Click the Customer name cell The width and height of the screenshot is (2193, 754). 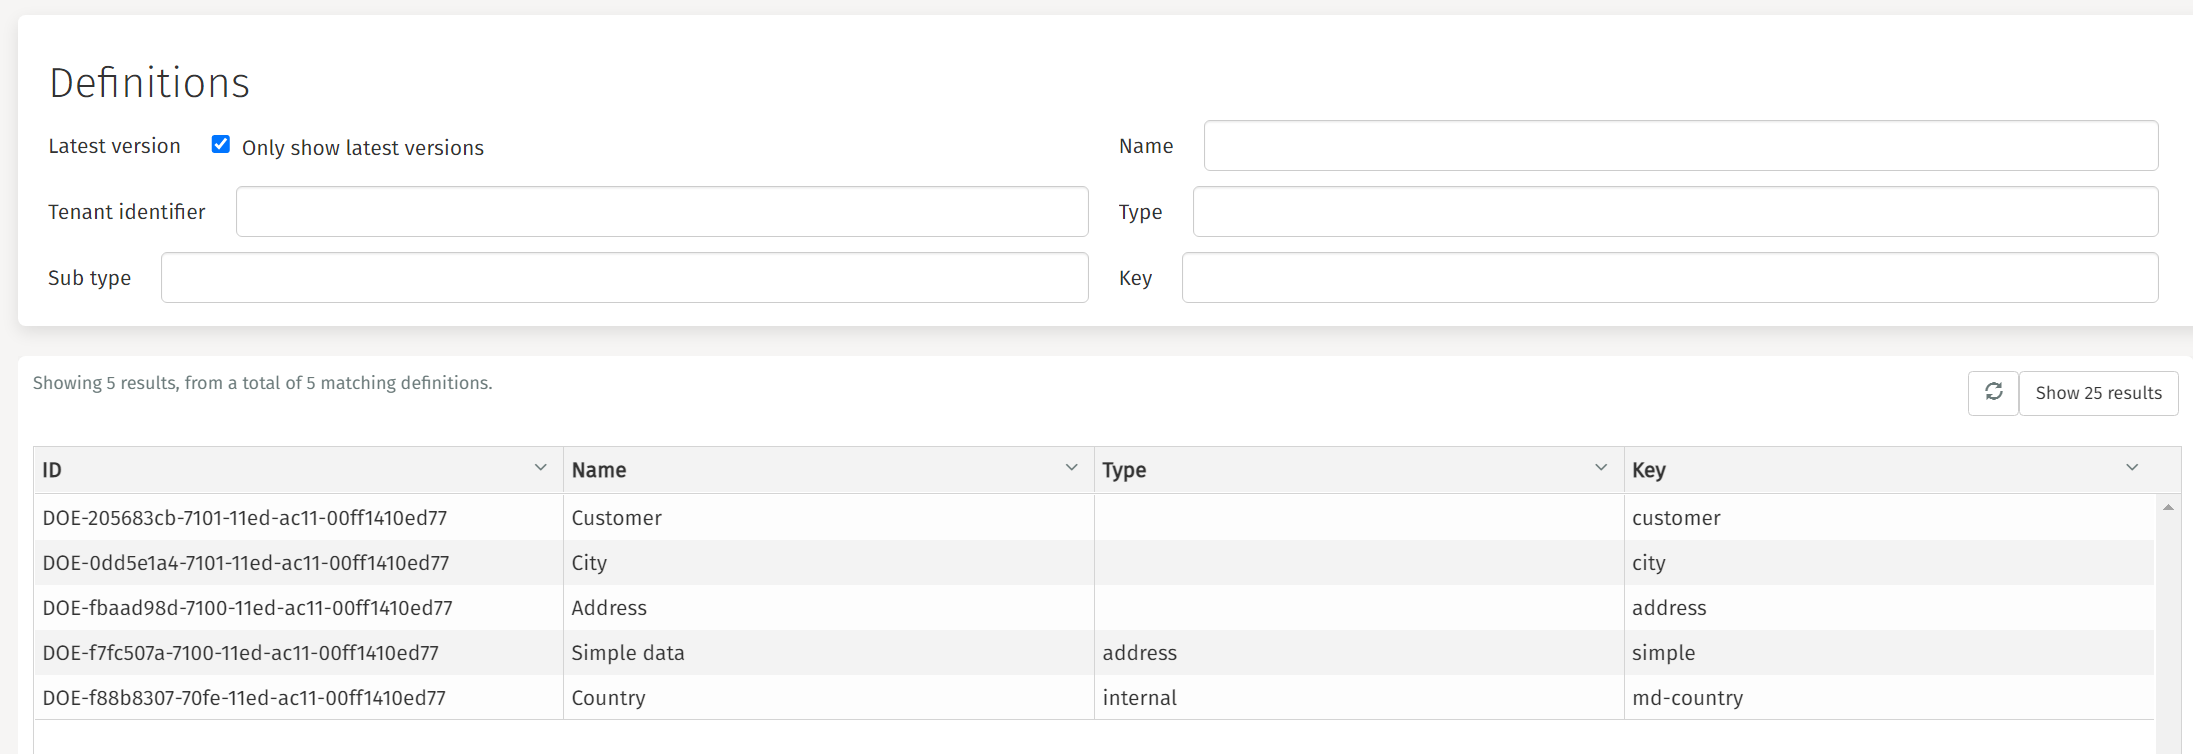828,518
